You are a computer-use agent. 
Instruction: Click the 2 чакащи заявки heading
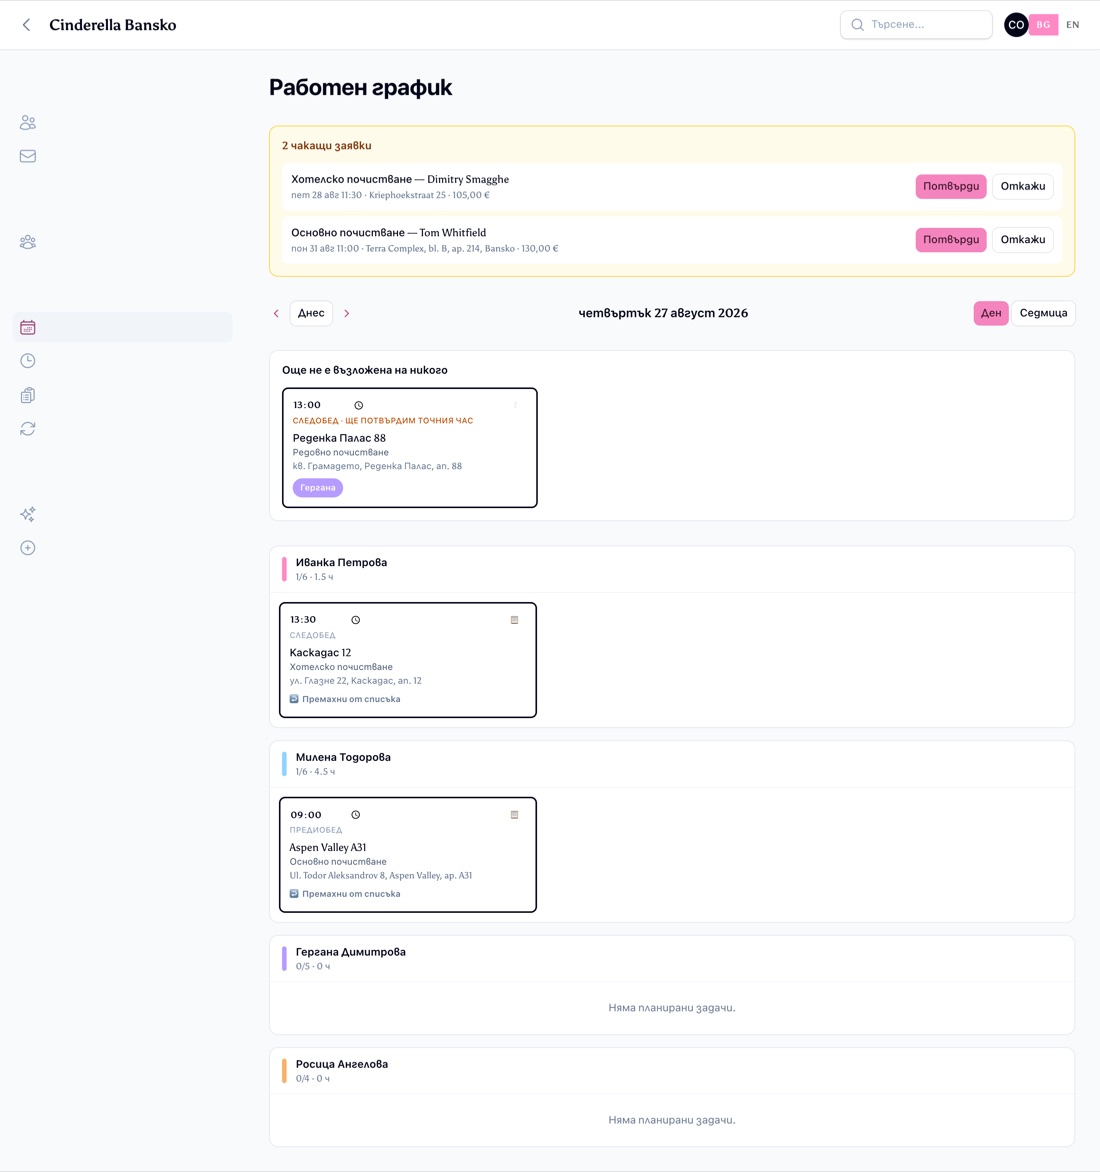327,146
